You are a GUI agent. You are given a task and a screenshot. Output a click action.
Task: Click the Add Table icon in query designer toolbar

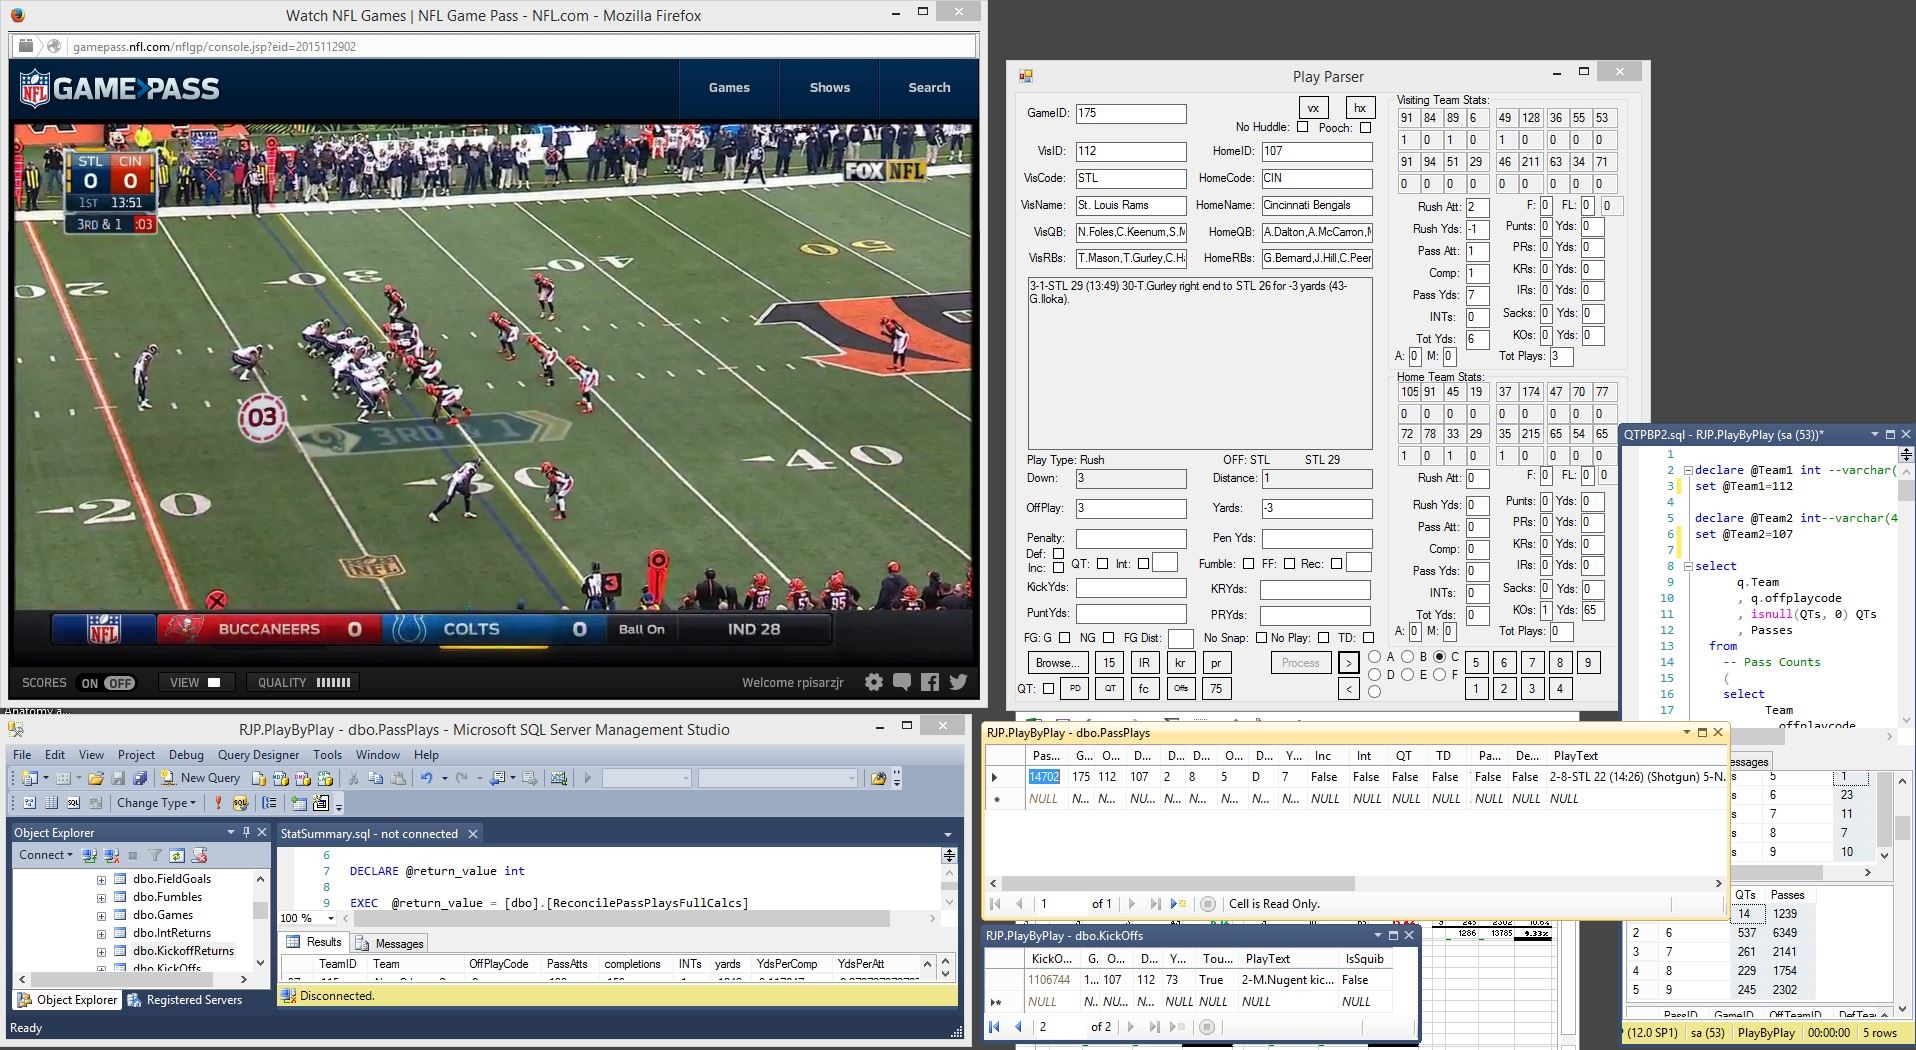[299, 803]
